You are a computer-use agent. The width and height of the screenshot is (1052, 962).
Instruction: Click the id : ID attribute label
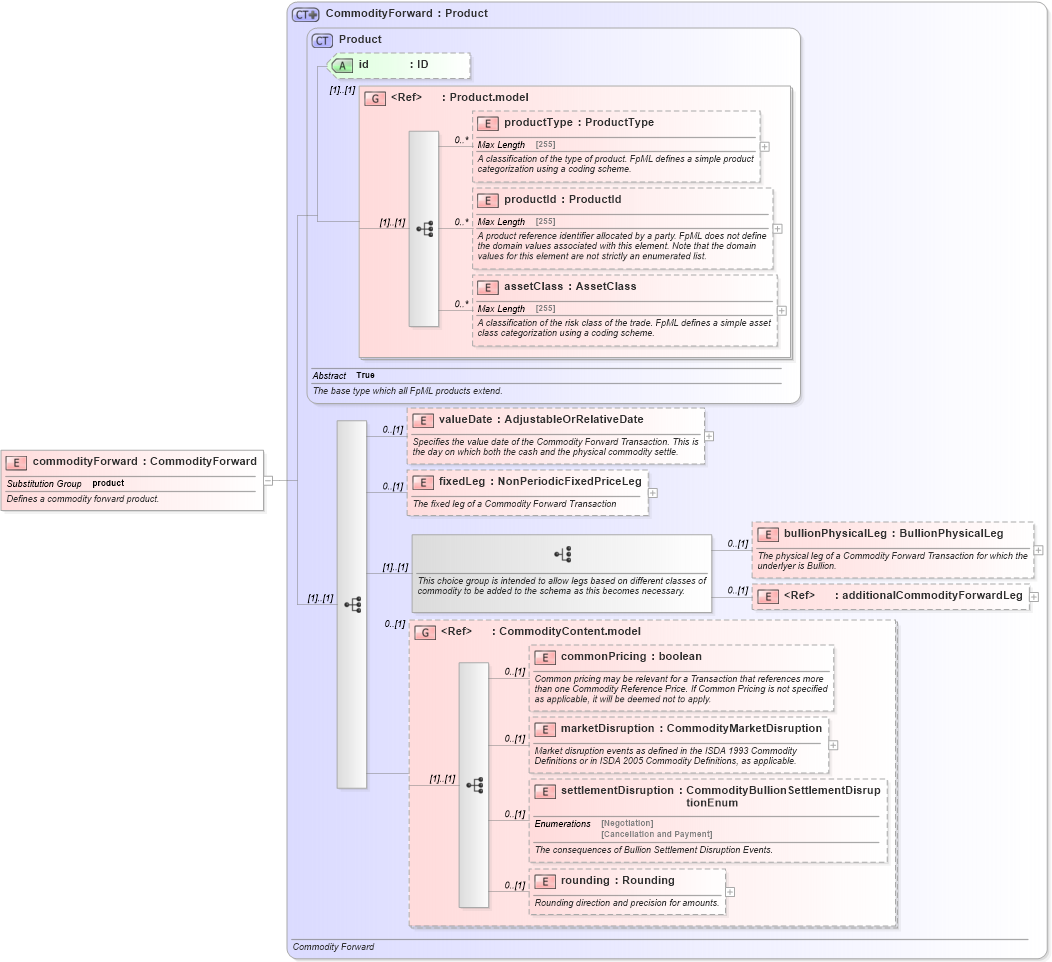pos(393,64)
